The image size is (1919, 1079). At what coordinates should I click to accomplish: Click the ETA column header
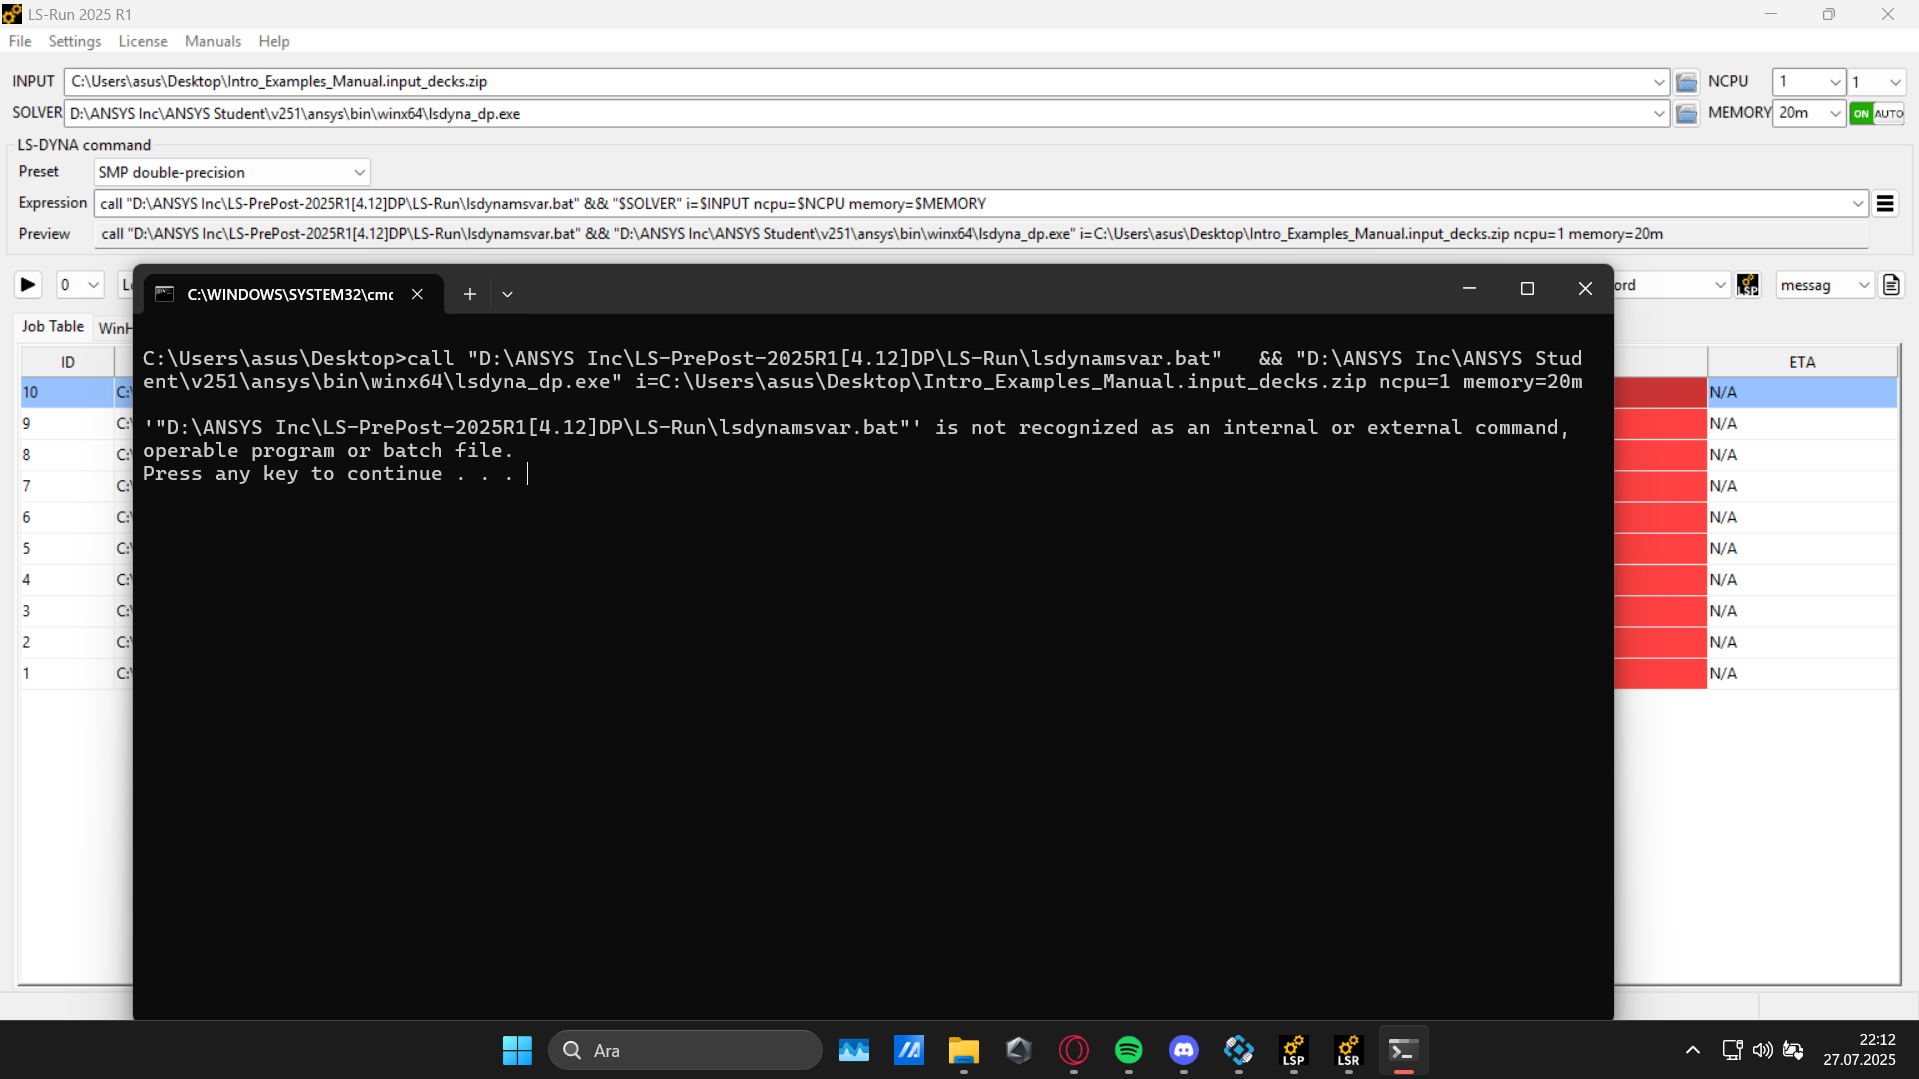click(x=1802, y=362)
